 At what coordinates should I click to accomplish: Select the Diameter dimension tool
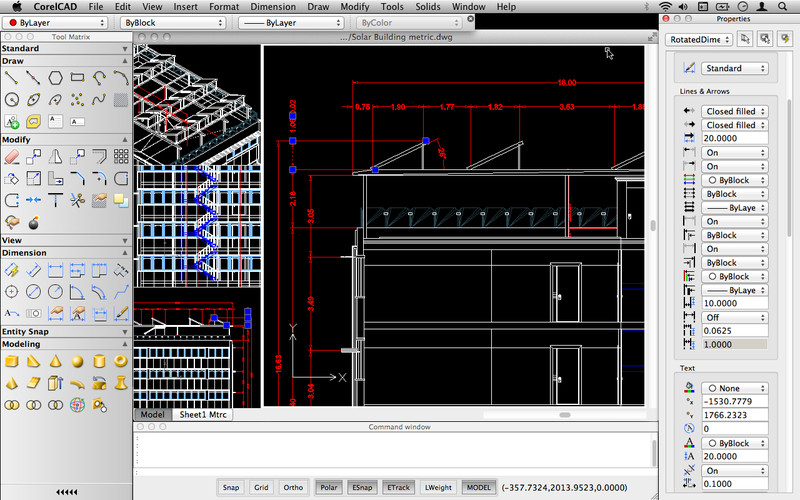tap(33, 291)
